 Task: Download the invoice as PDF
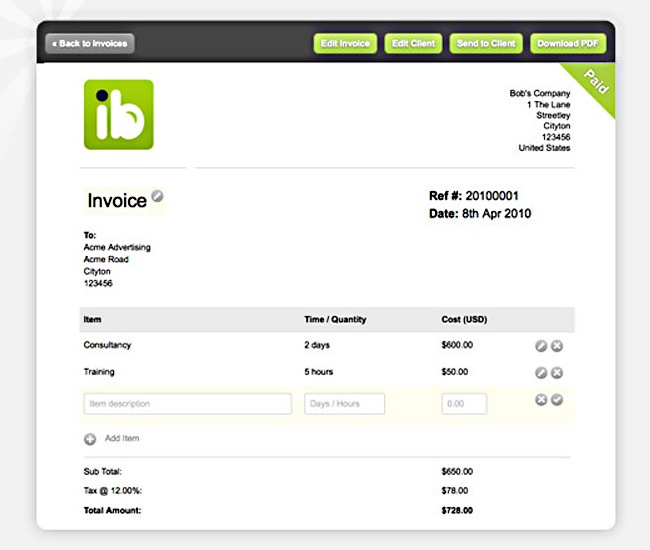click(567, 43)
